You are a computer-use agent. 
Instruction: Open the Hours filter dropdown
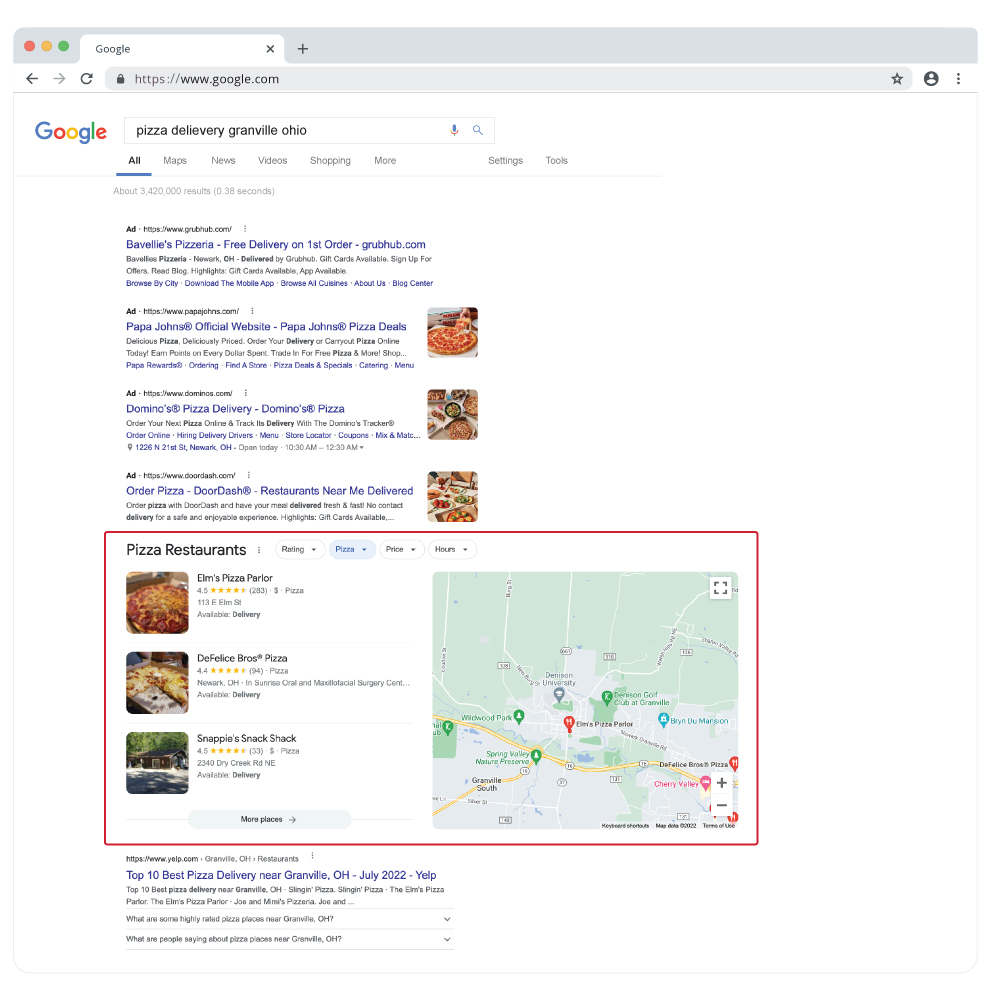452,549
